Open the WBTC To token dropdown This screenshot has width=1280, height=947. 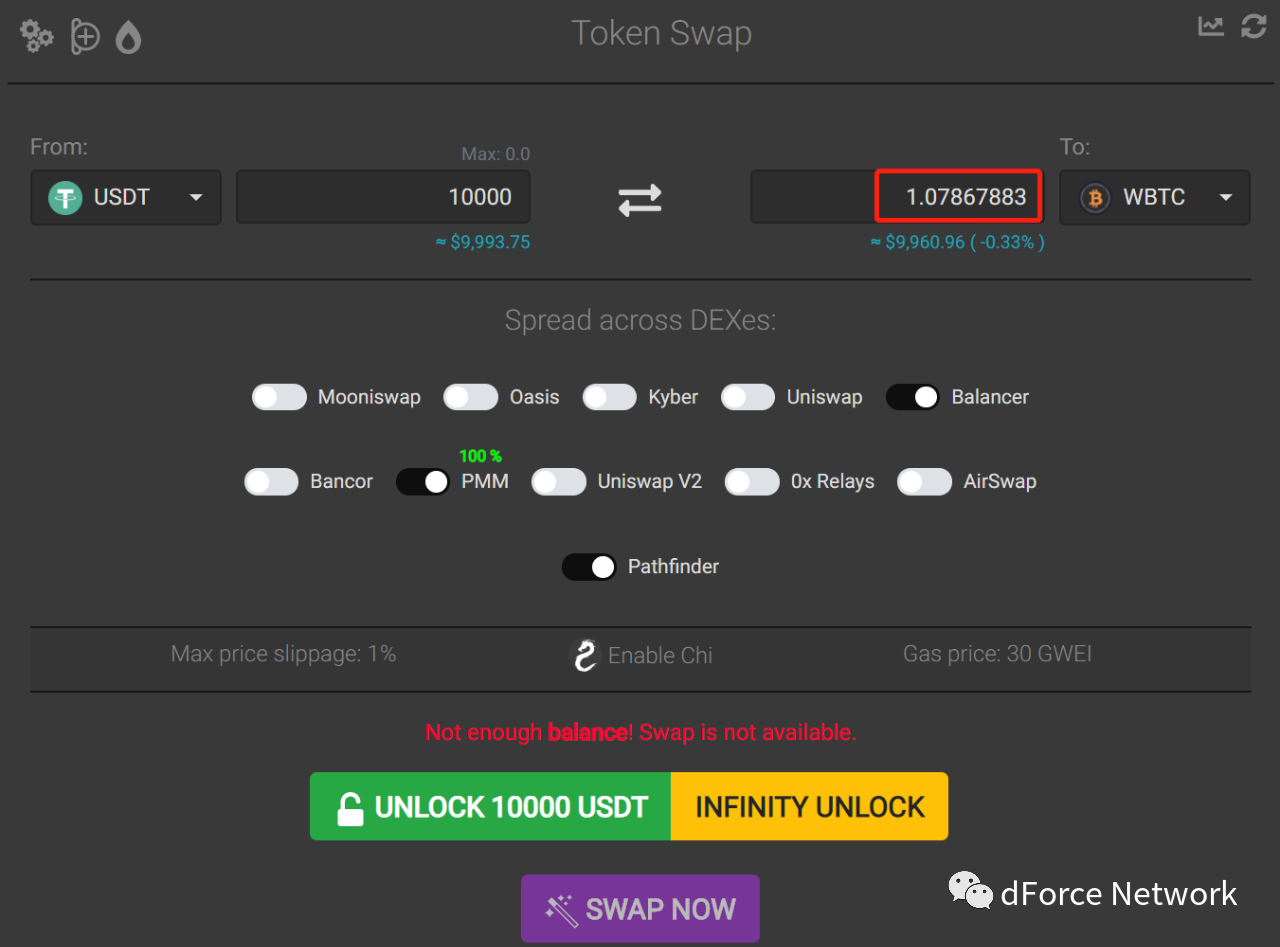pyautogui.click(x=1155, y=197)
